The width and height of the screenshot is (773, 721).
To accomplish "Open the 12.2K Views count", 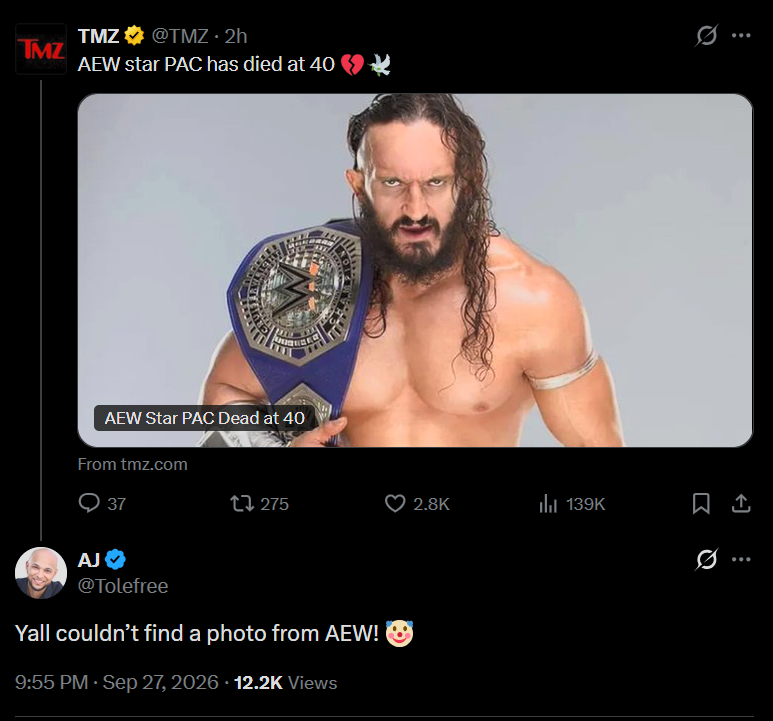I will coord(285,683).
